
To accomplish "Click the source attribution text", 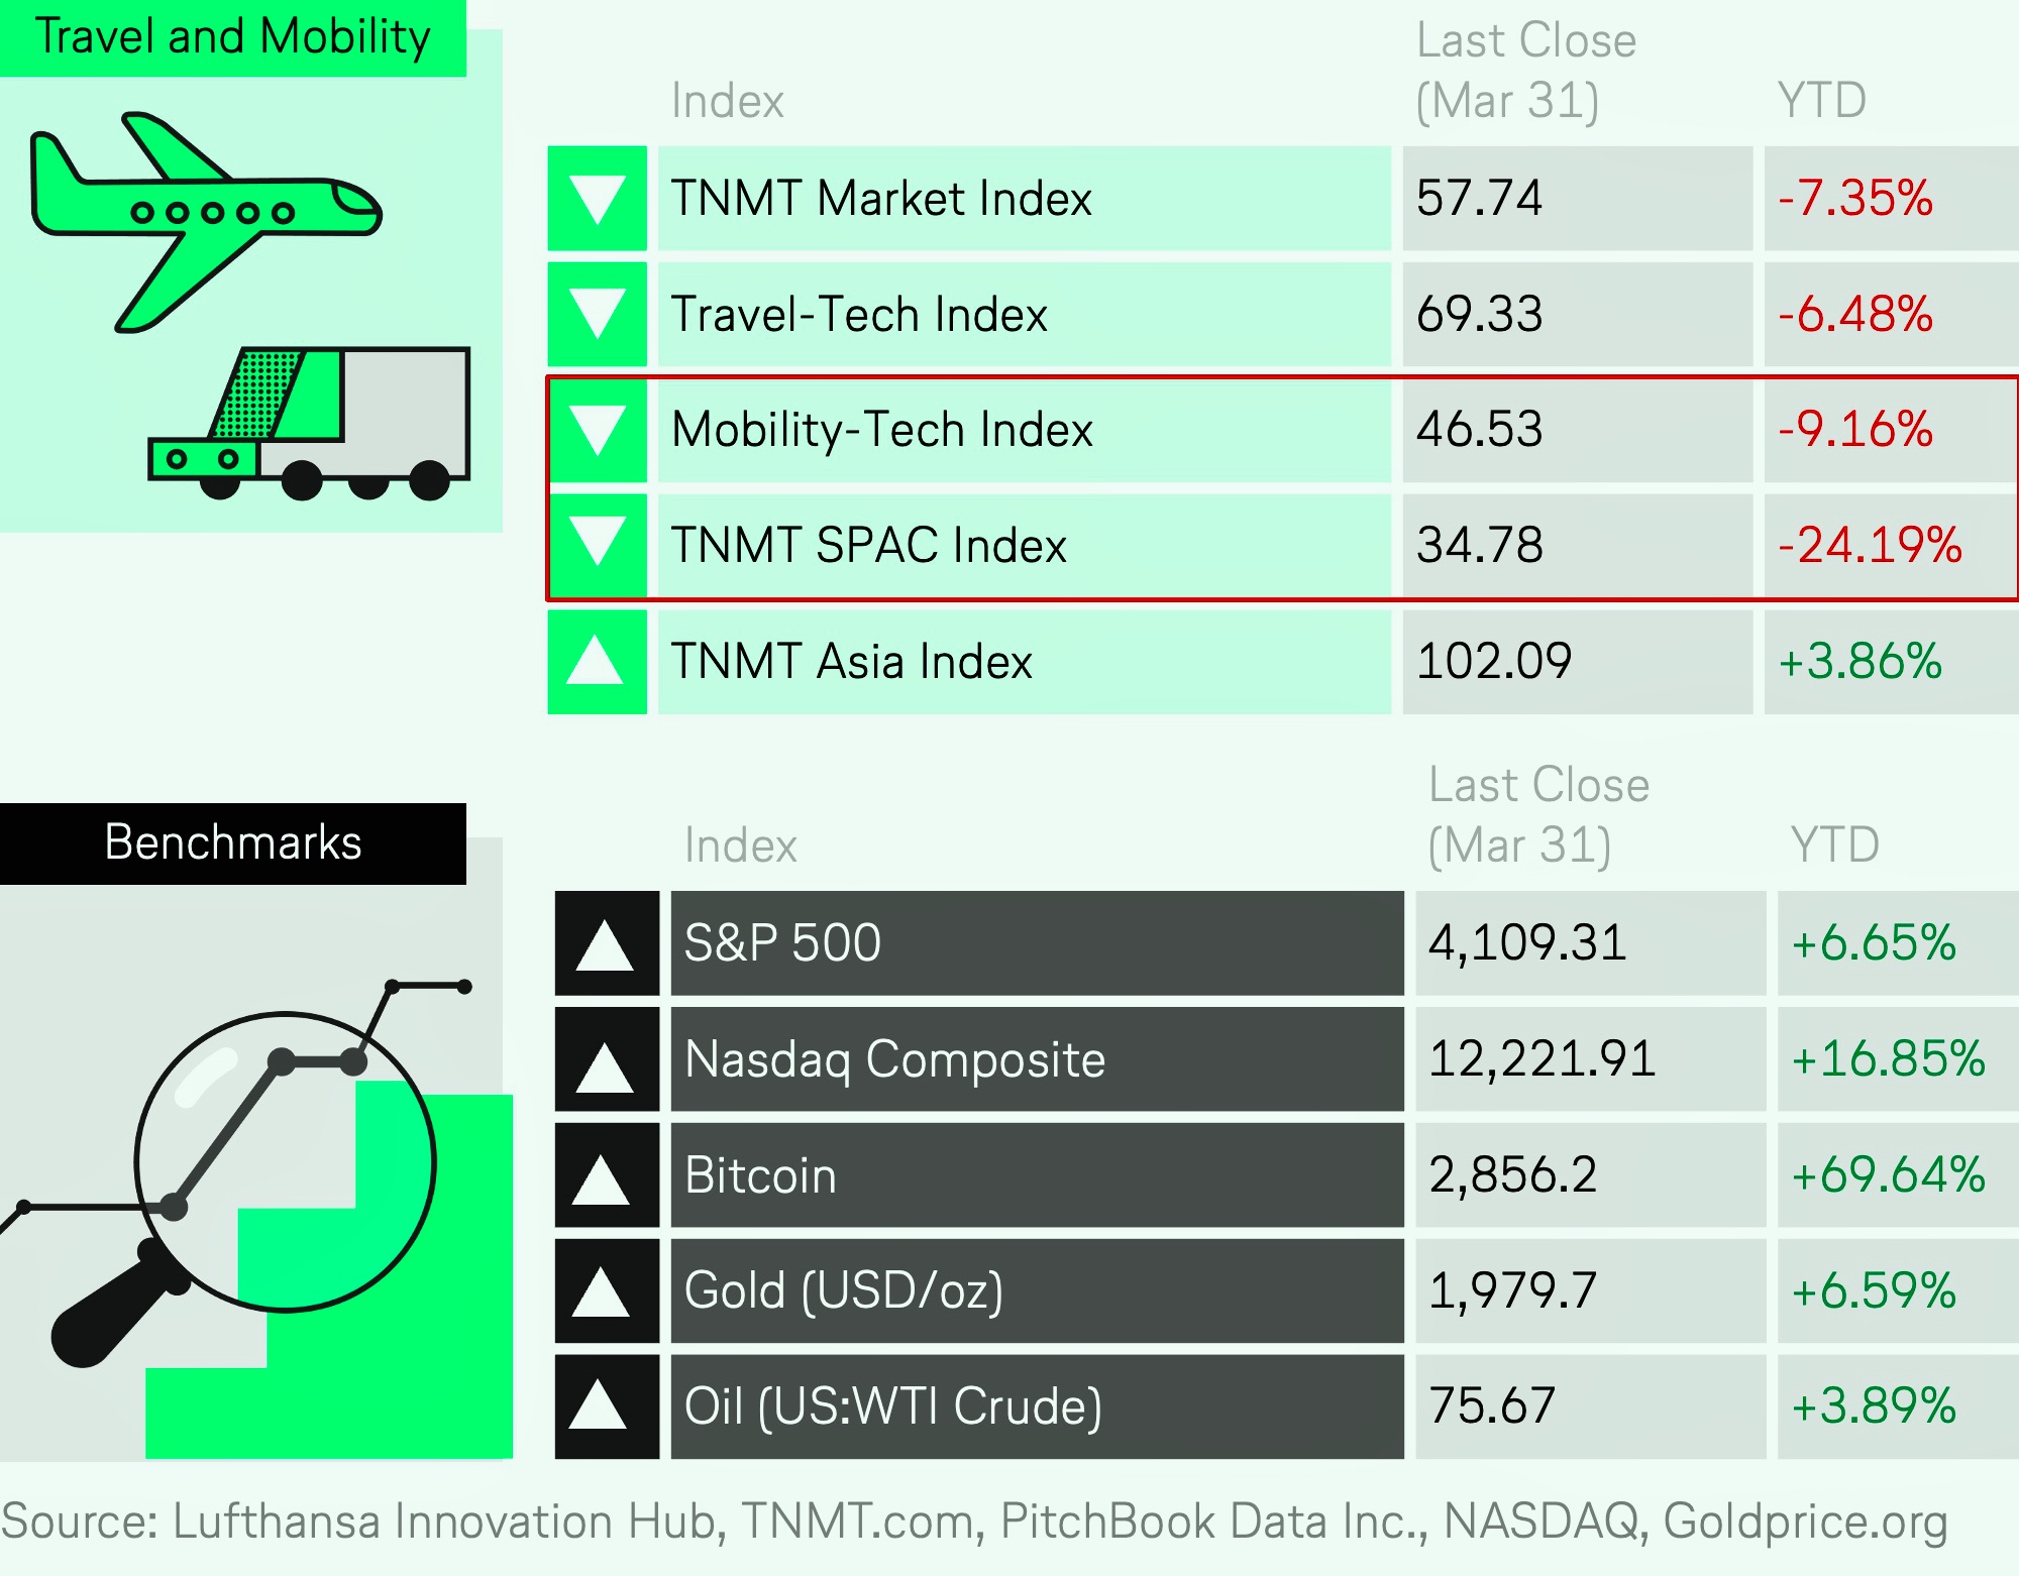I will tap(974, 1522).
